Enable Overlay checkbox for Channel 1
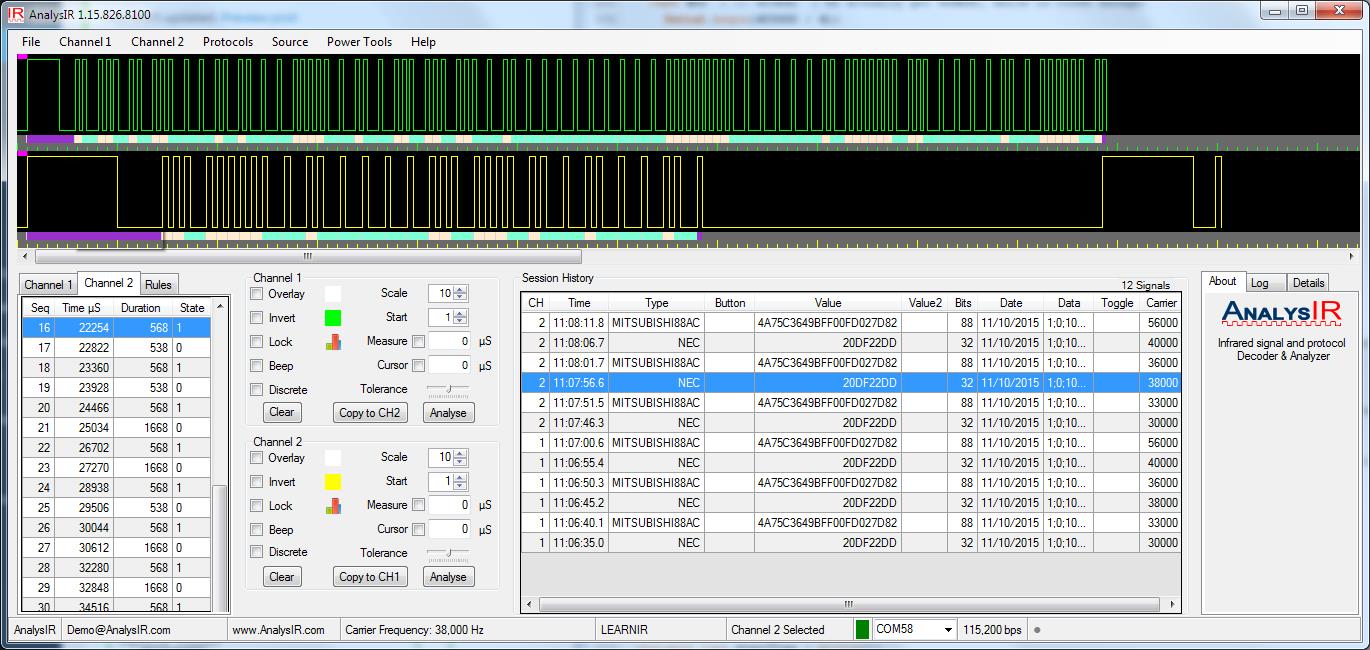The height and width of the screenshot is (650, 1370). point(257,294)
